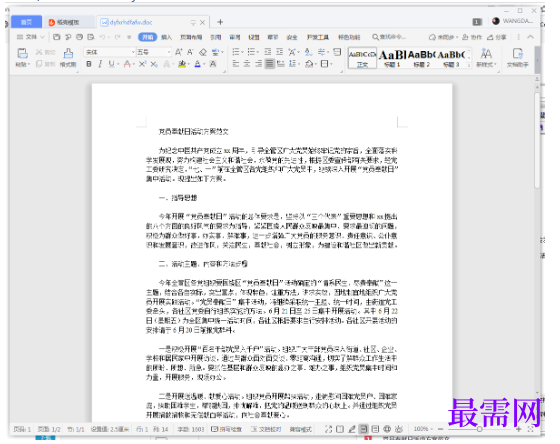The width and height of the screenshot is (560, 444).
Task: Switch to the Insert ribbon tab
Action: [166, 37]
